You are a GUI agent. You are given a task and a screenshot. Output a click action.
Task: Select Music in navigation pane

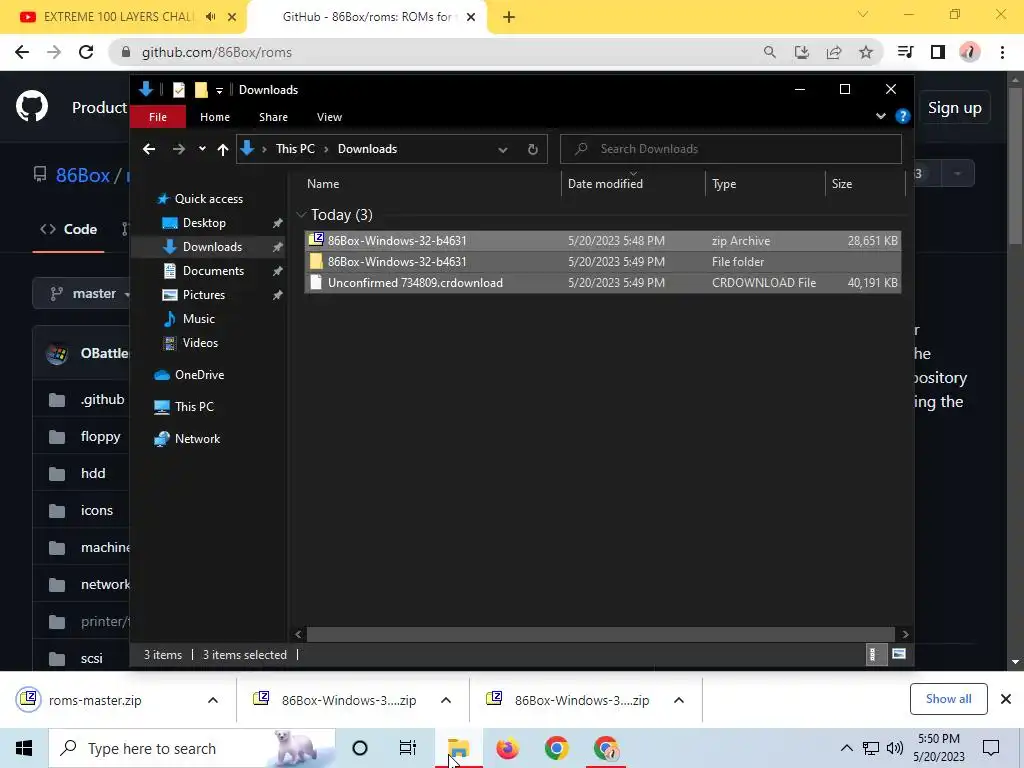pos(199,319)
